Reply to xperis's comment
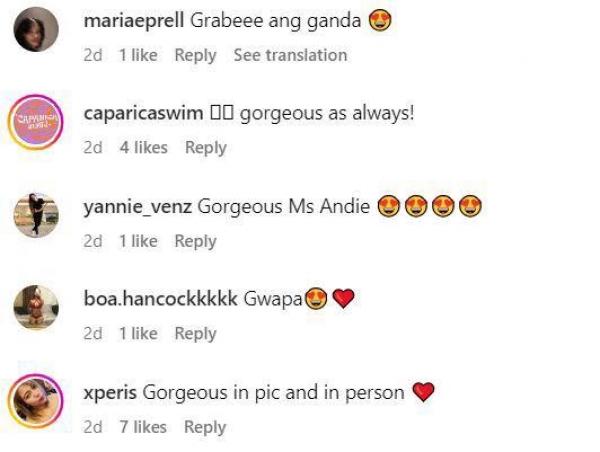 pos(205,428)
